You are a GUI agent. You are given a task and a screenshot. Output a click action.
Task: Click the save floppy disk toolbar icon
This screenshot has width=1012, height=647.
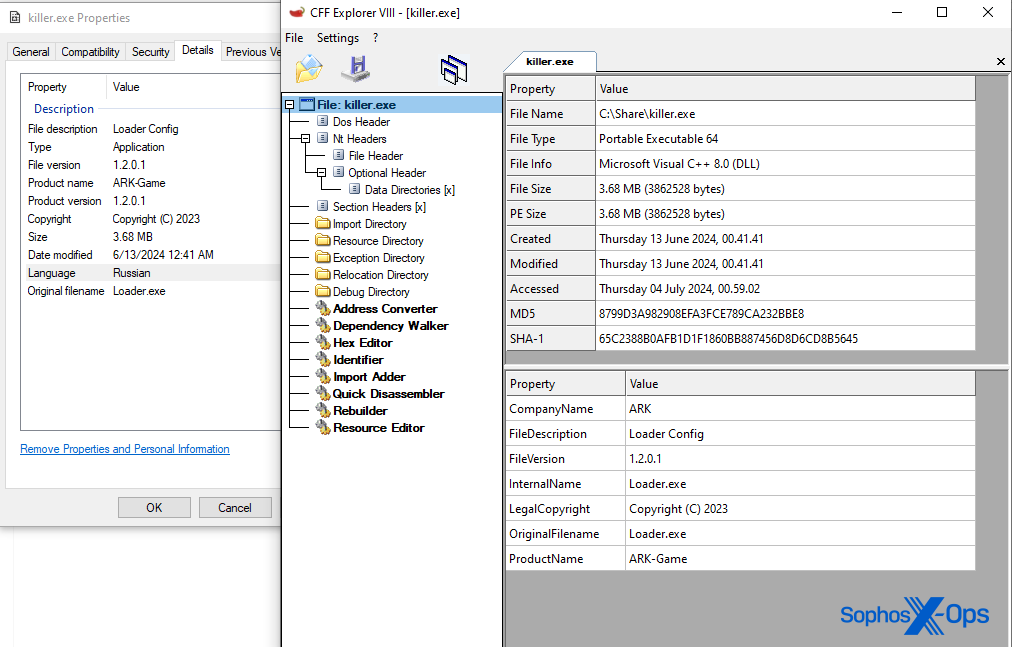(x=356, y=68)
